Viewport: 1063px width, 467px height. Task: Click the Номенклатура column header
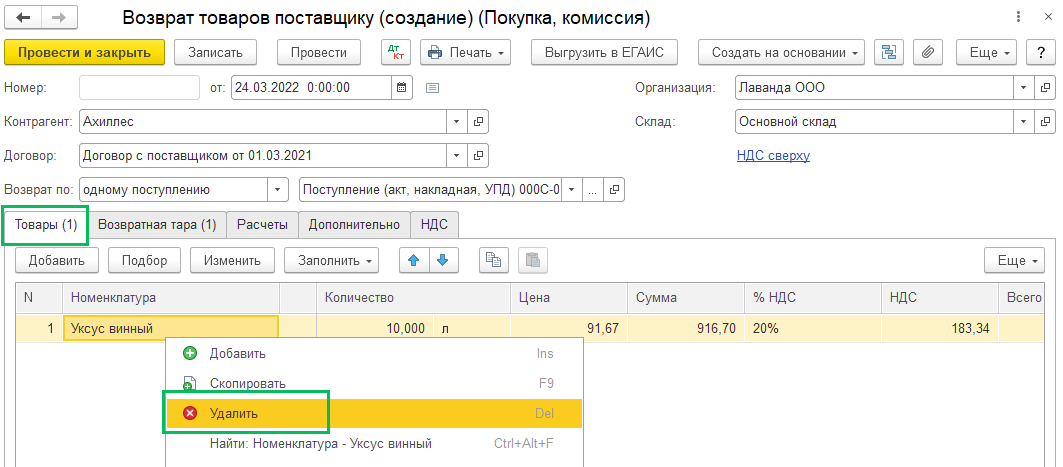171,298
